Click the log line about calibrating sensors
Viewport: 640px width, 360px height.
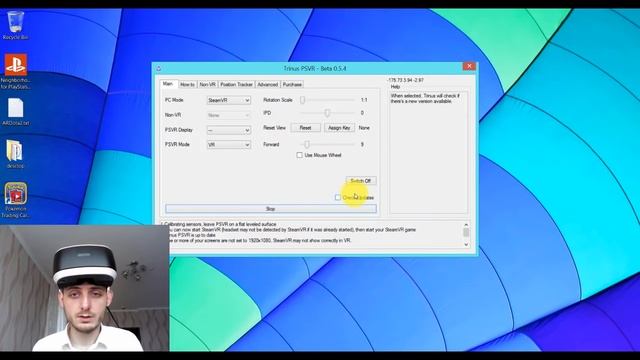(x=220, y=224)
